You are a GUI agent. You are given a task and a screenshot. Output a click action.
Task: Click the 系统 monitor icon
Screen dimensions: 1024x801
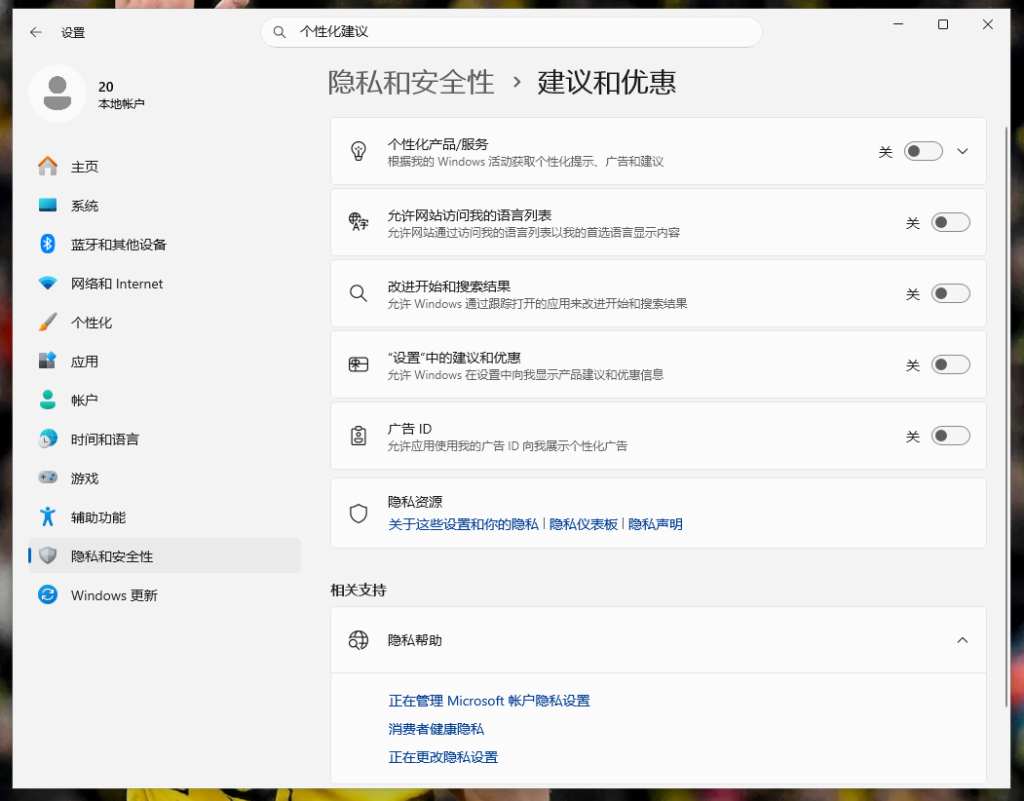(x=48, y=206)
